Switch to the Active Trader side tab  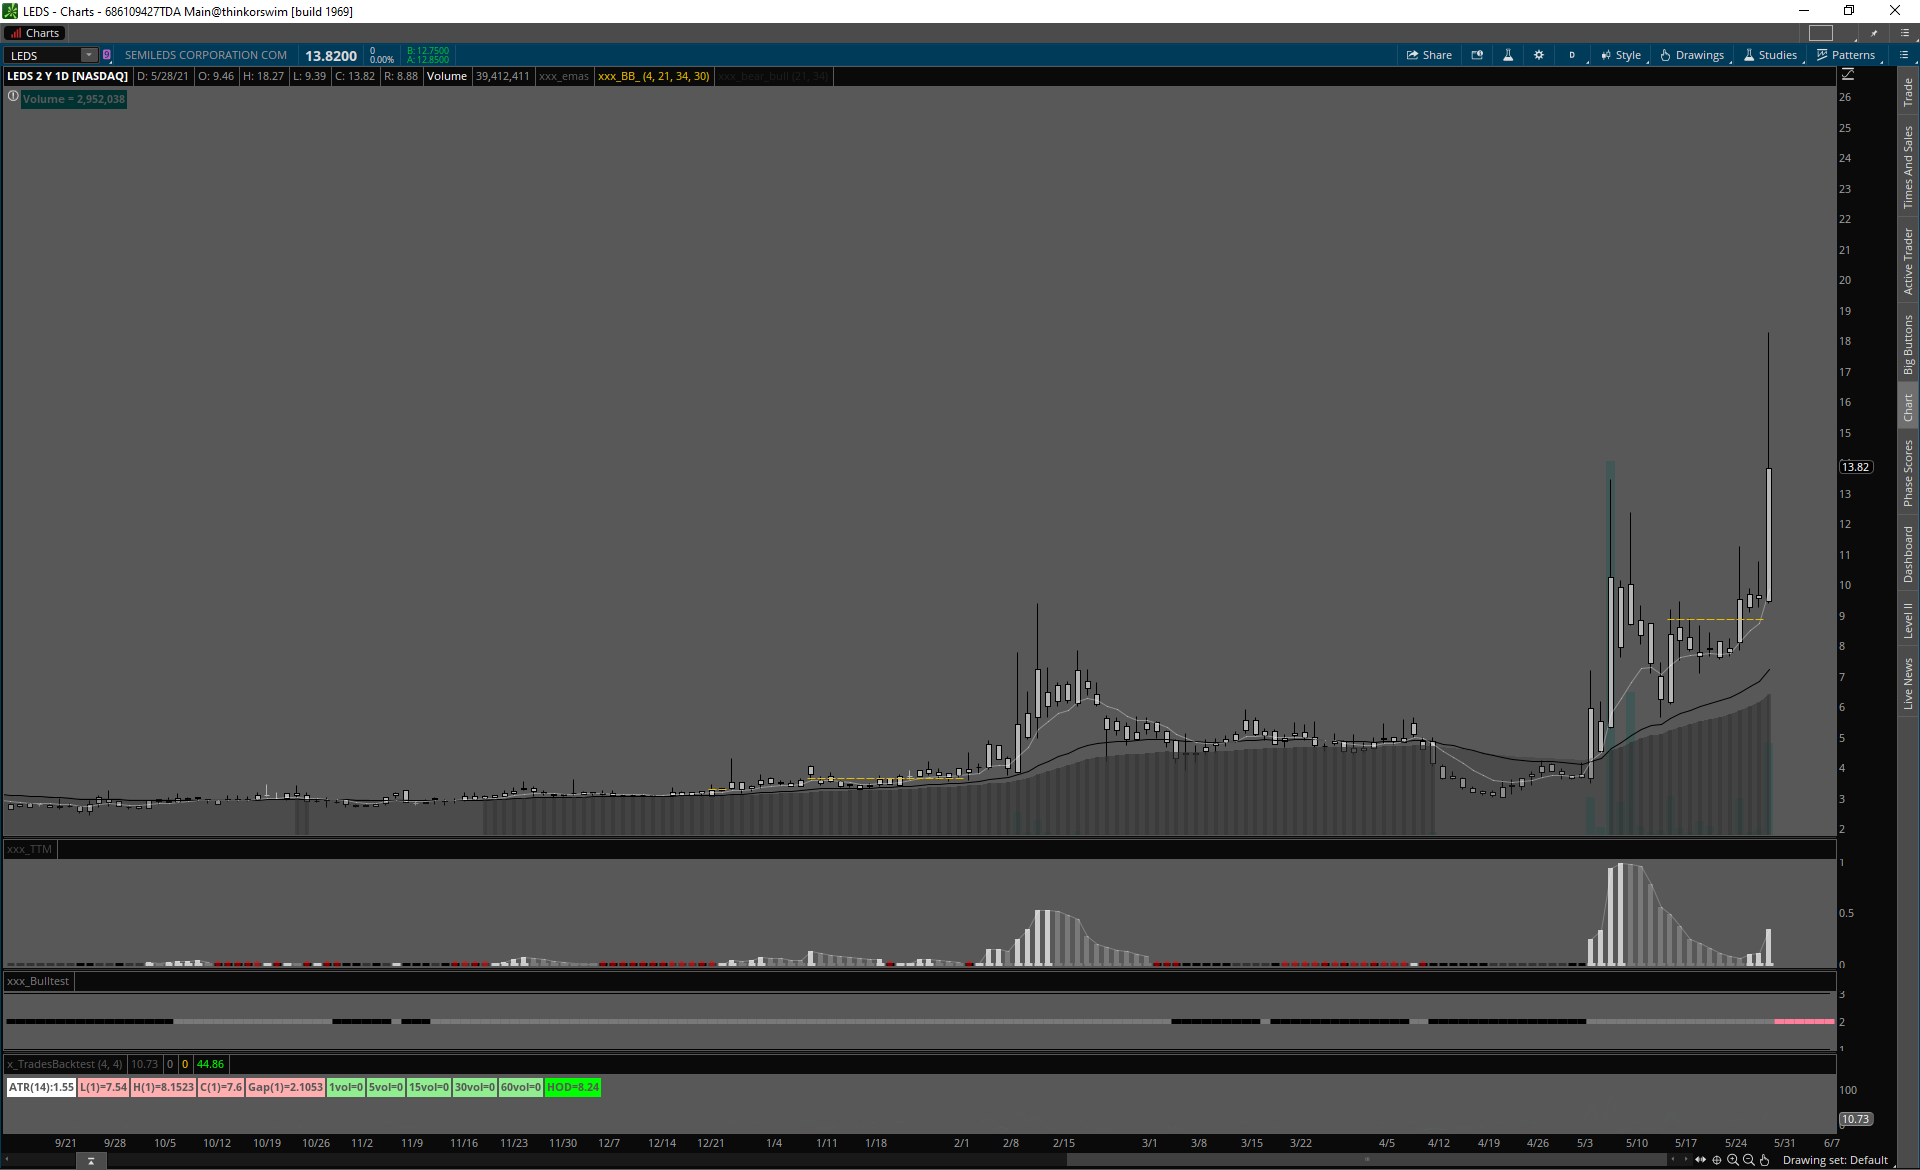pos(1908,260)
